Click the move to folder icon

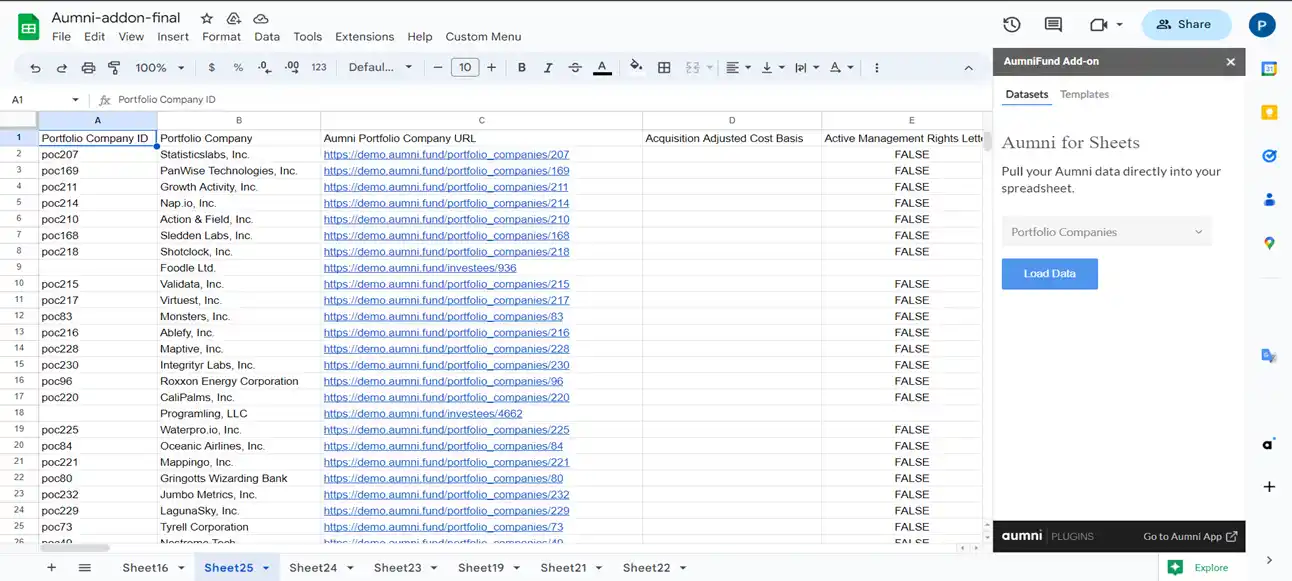(233, 19)
